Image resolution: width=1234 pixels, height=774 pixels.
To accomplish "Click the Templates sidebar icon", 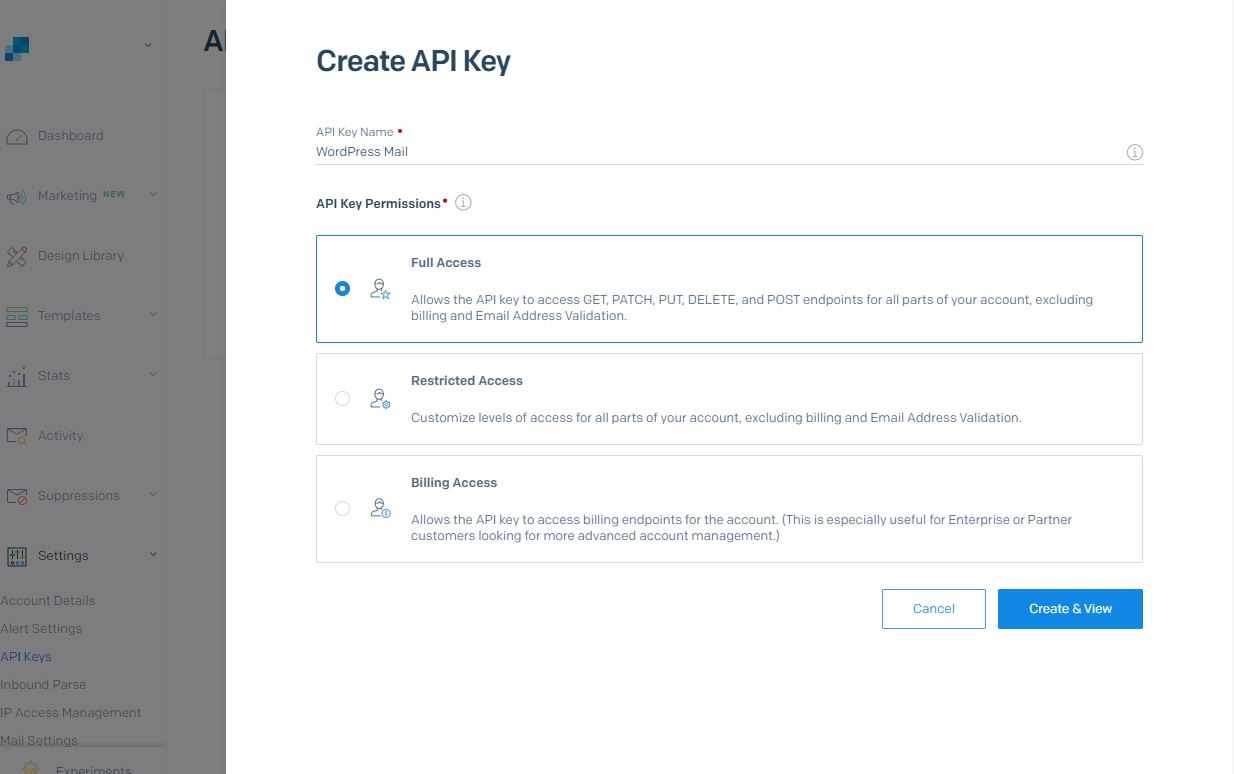I will pyautogui.click(x=18, y=315).
